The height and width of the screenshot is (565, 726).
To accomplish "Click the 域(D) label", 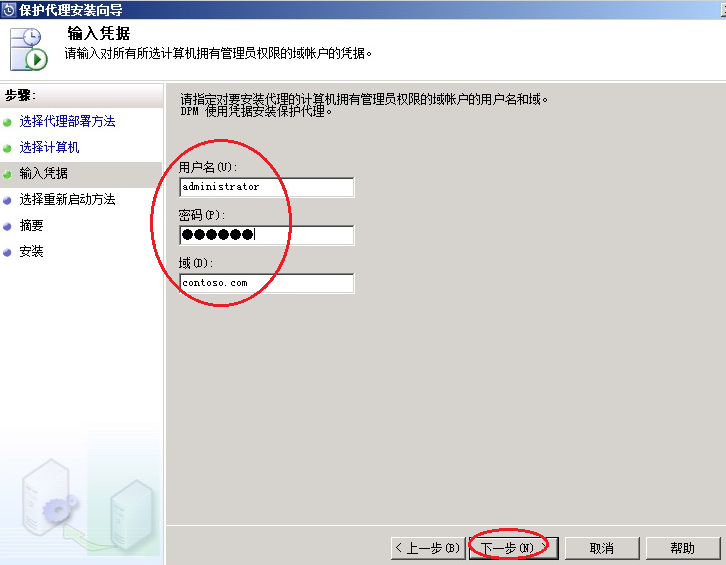I will tap(196, 263).
